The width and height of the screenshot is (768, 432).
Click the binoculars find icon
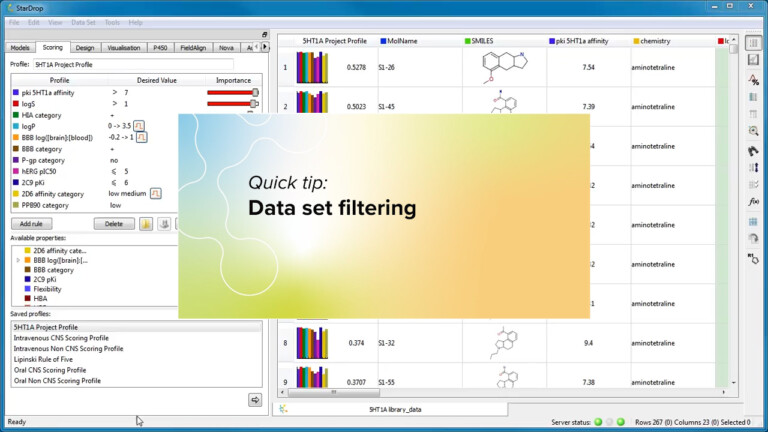coord(753,151)
